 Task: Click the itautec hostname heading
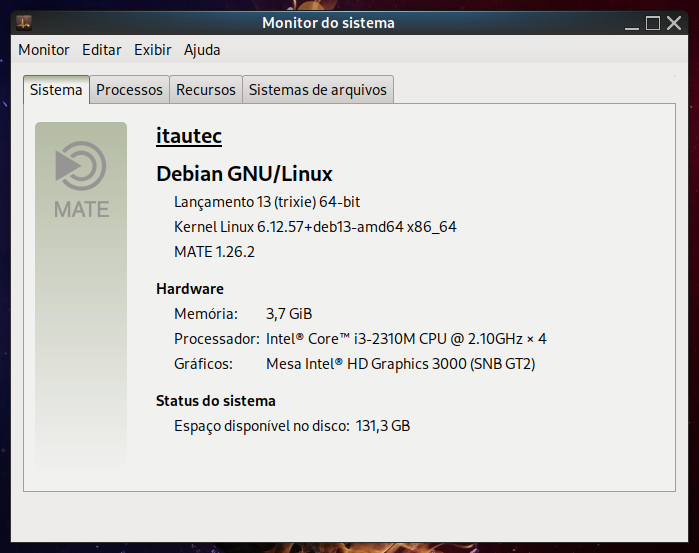click(189, 136)
